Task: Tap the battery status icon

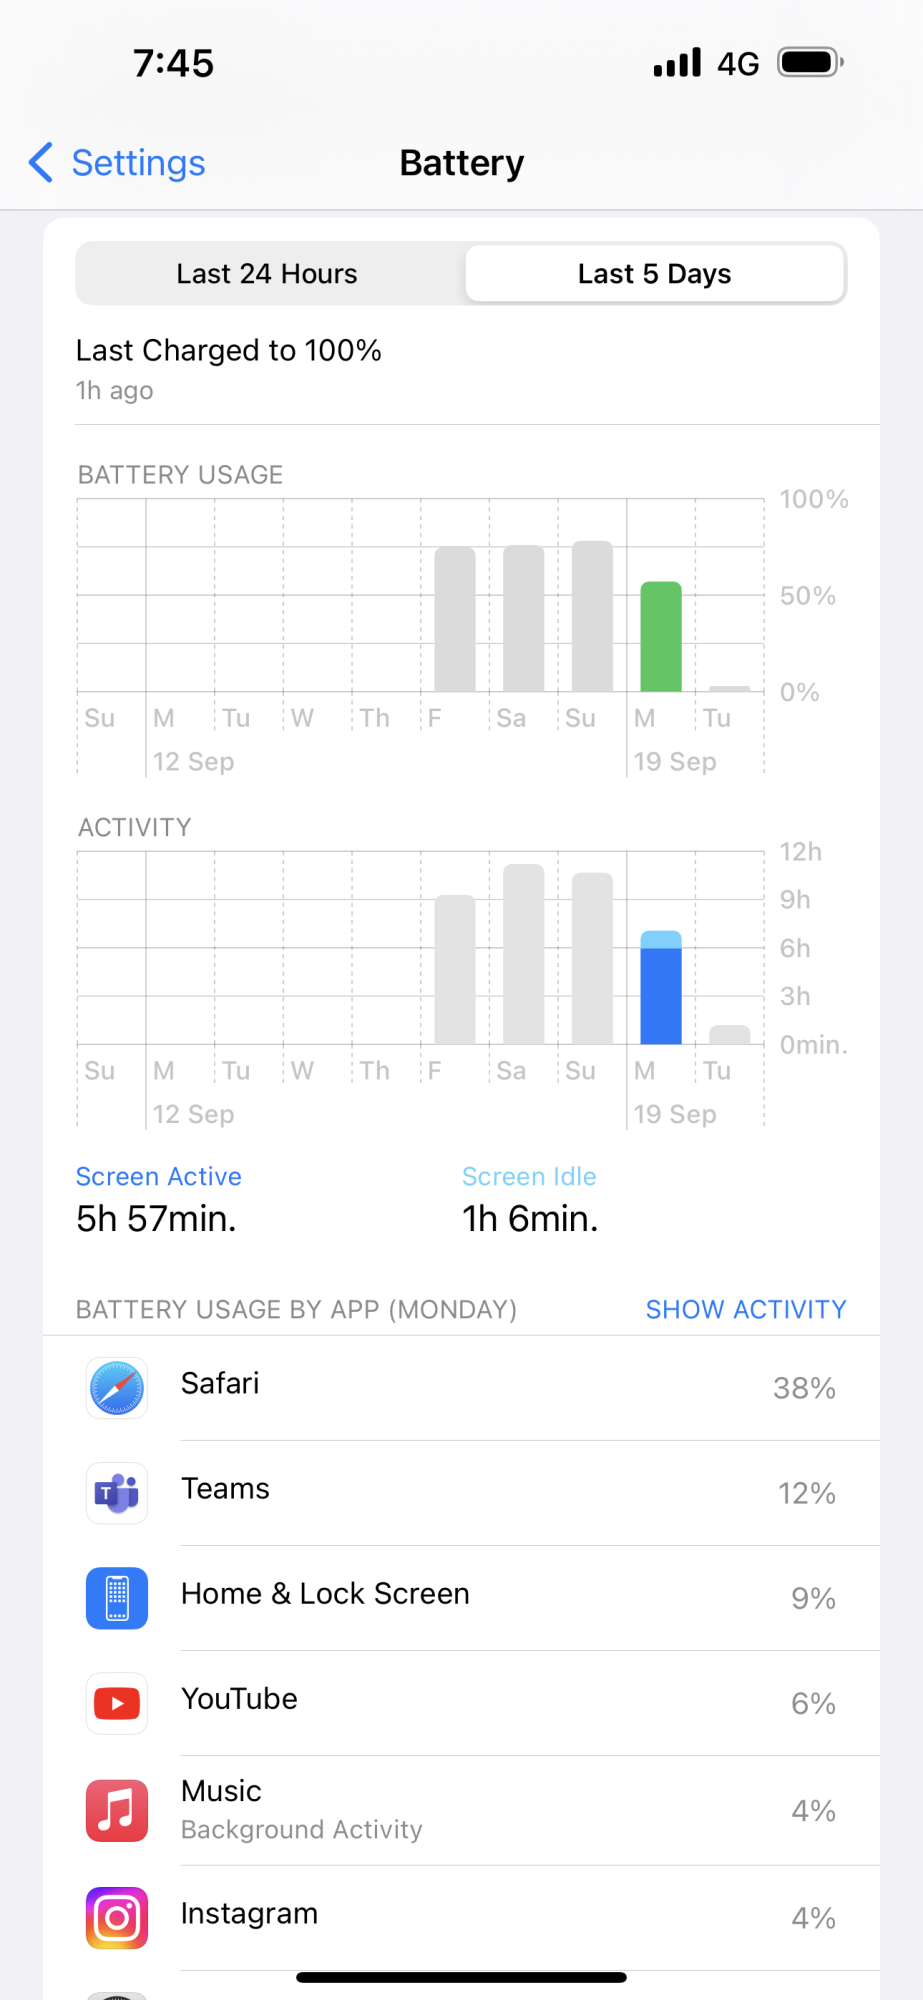Action: tap(811, 62)
